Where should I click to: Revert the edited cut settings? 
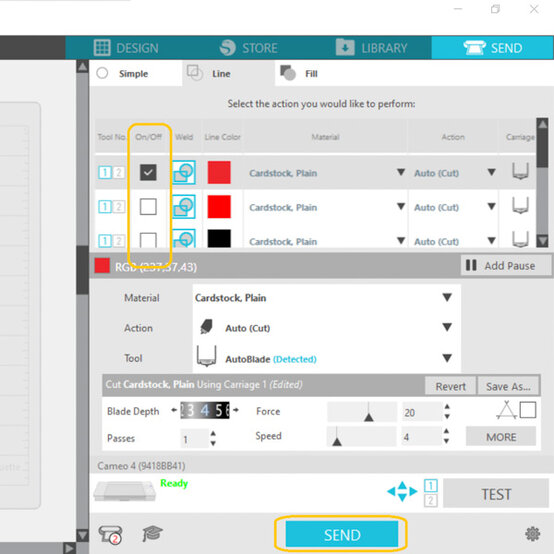450,386
